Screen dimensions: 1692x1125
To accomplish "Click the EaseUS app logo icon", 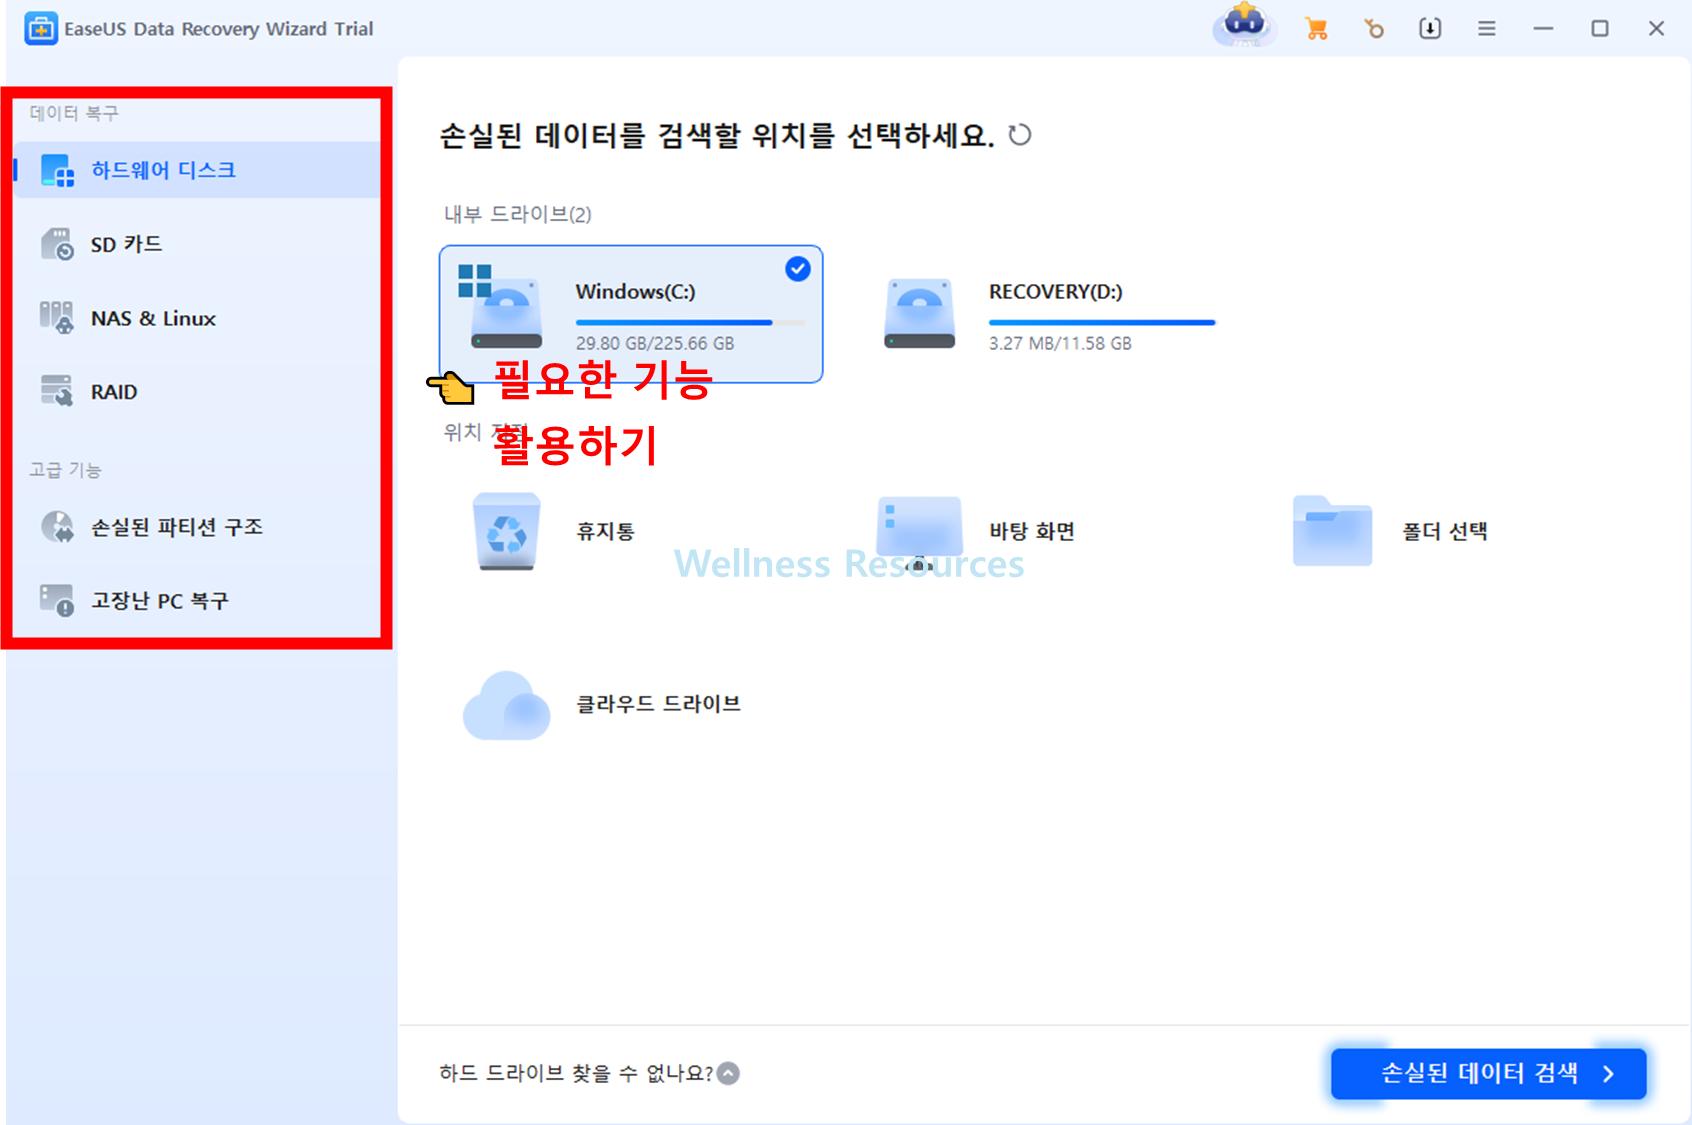I will coord(41,29).
